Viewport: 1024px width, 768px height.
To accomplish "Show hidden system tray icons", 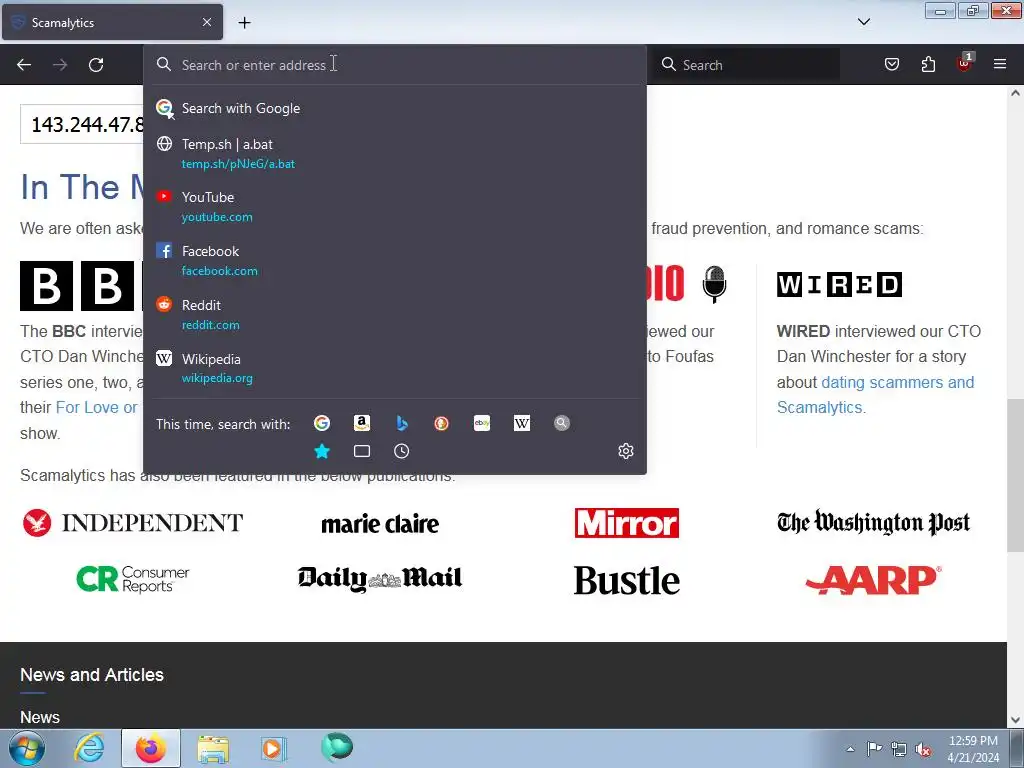I will click(x=850, y=749).
